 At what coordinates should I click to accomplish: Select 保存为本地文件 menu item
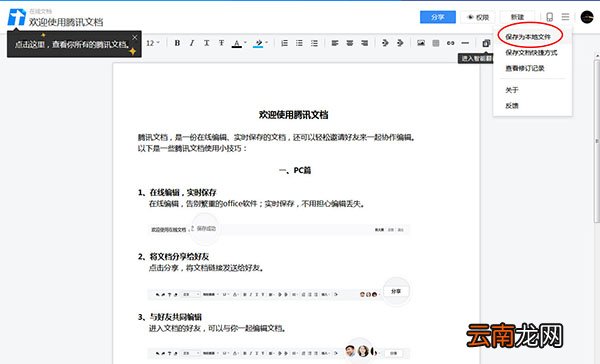[x=528, y=37]
